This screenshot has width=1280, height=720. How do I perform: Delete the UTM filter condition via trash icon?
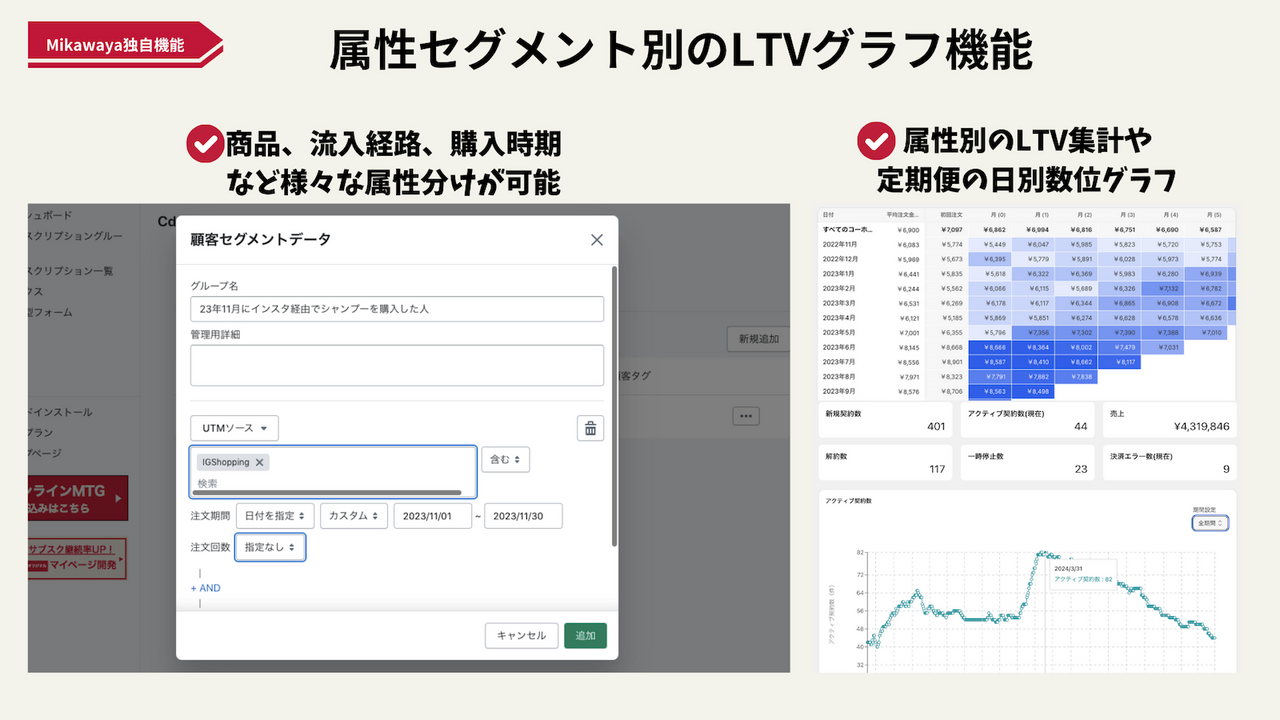tap(590, 428)
